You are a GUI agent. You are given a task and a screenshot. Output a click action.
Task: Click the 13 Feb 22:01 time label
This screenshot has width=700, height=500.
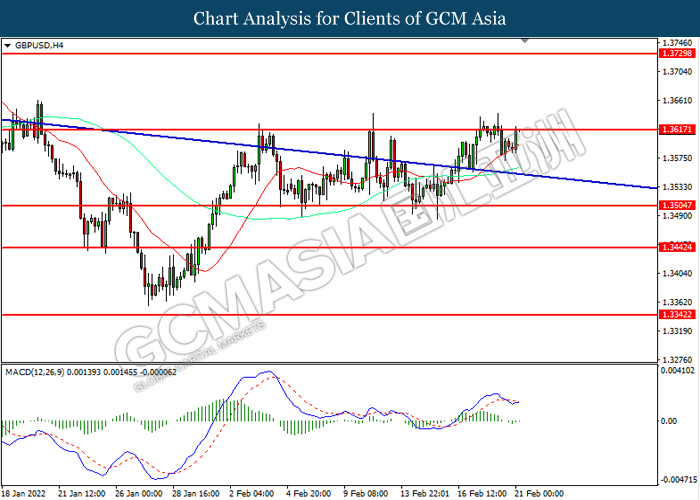tap(425, 493)
